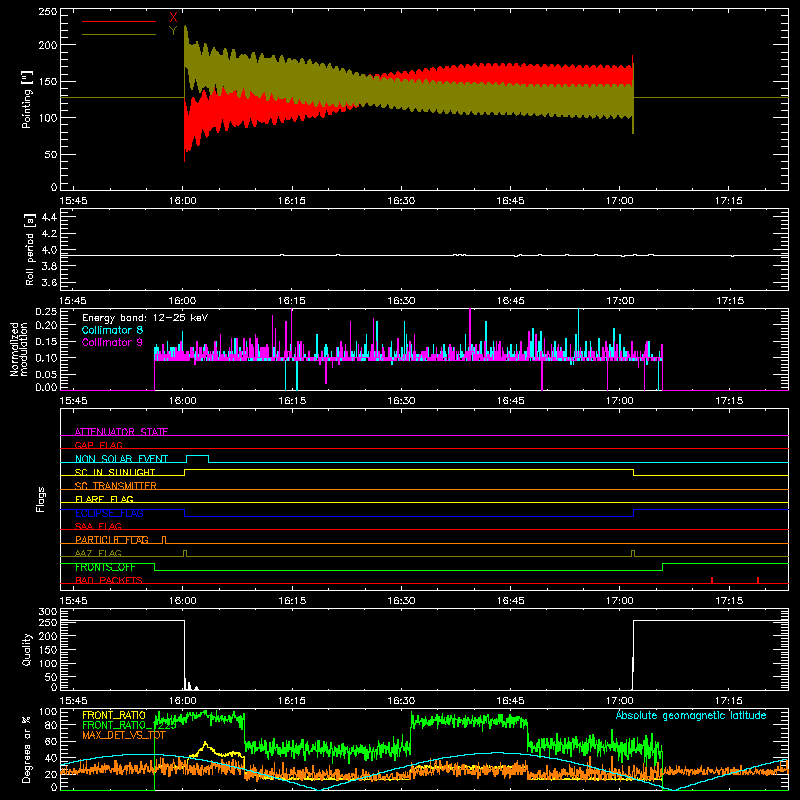Click the SC_IN_SUNLIGHT rising edge at 16:00
Screen dimensions: 800x800
184,472
